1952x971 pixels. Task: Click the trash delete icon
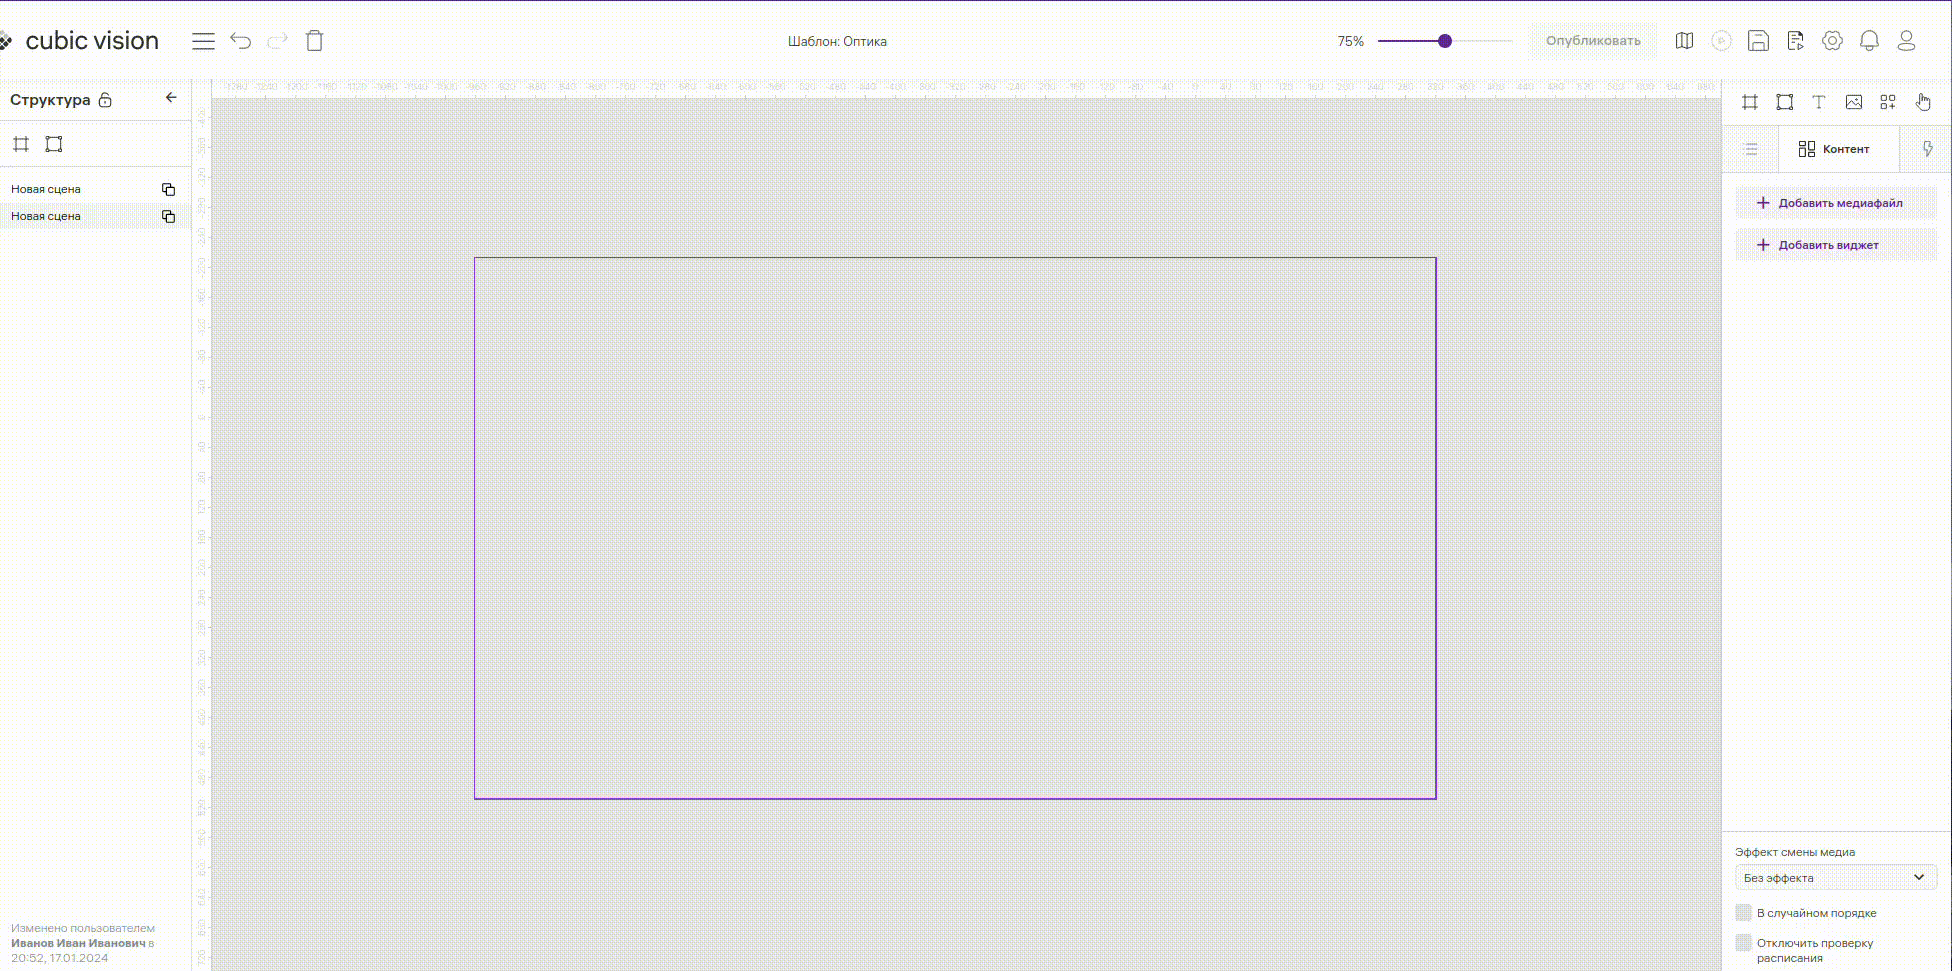point(314,41)
